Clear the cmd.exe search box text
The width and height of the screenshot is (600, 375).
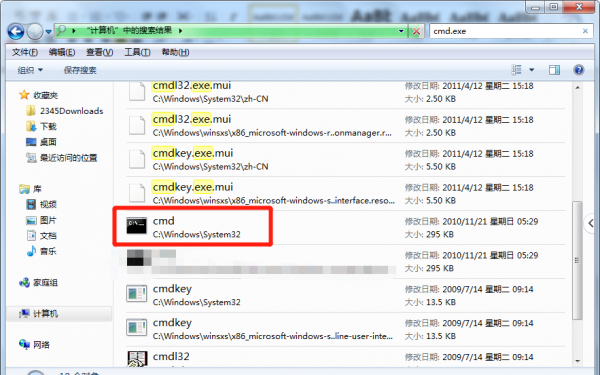[585, 31]
